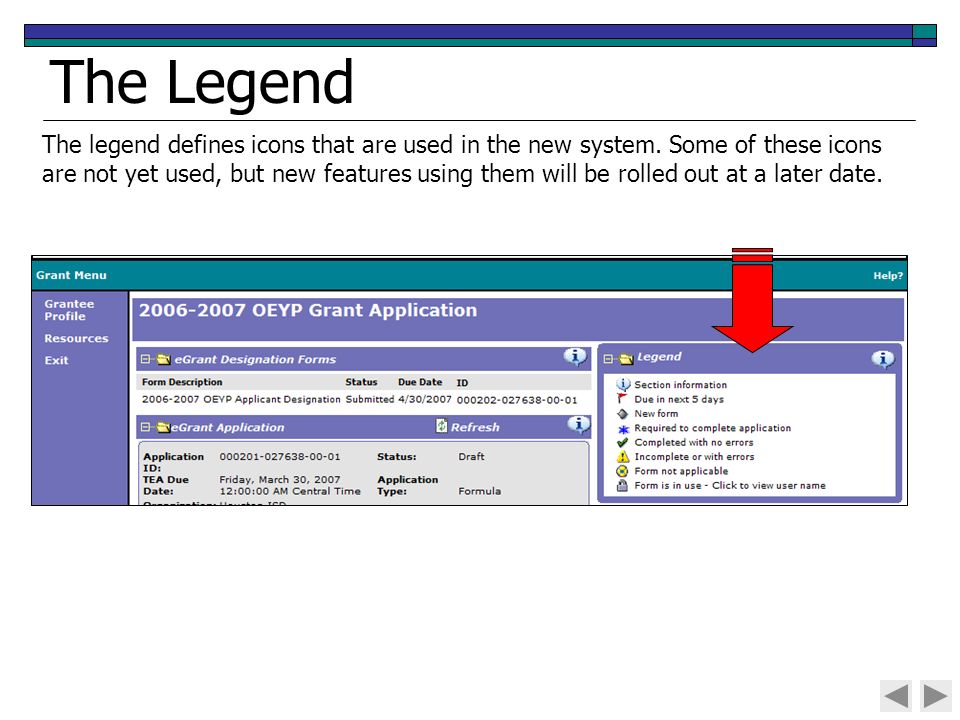Image resolution: width=960 pixels, height=720 pixels.
Task: Click the Friday, March 30, 2007 due date
Action: 280,479
